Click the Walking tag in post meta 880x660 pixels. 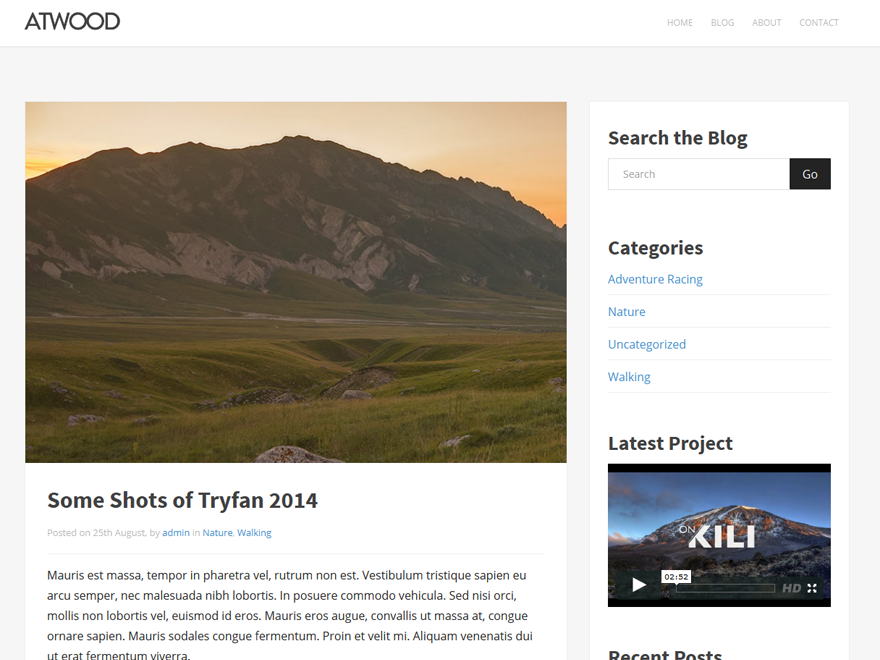(x=254, y=533)
